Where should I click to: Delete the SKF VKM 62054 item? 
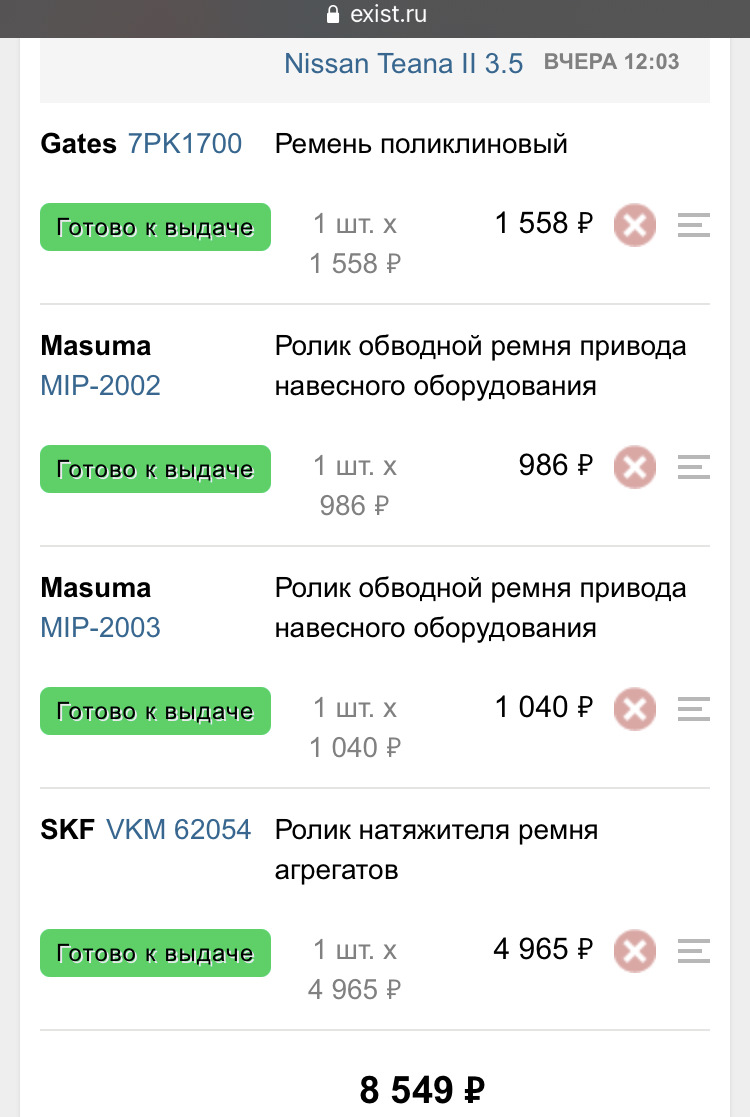pyautogui.click(x=634, y=951)
